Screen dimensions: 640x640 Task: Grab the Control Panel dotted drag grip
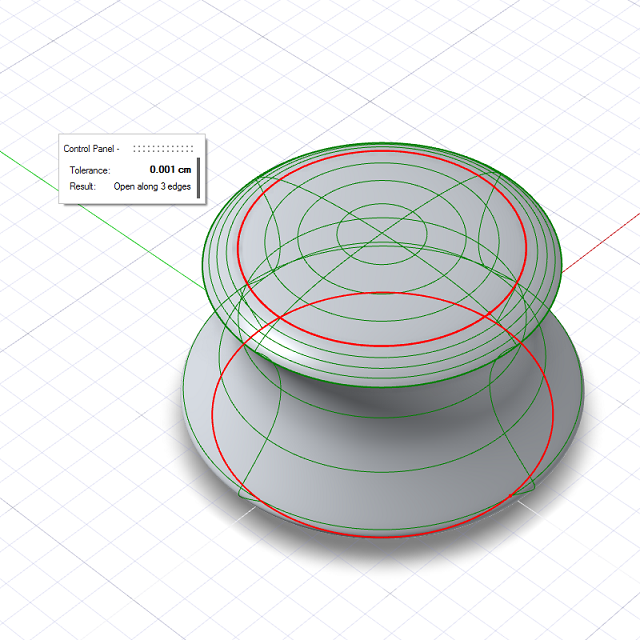[164, 149]
